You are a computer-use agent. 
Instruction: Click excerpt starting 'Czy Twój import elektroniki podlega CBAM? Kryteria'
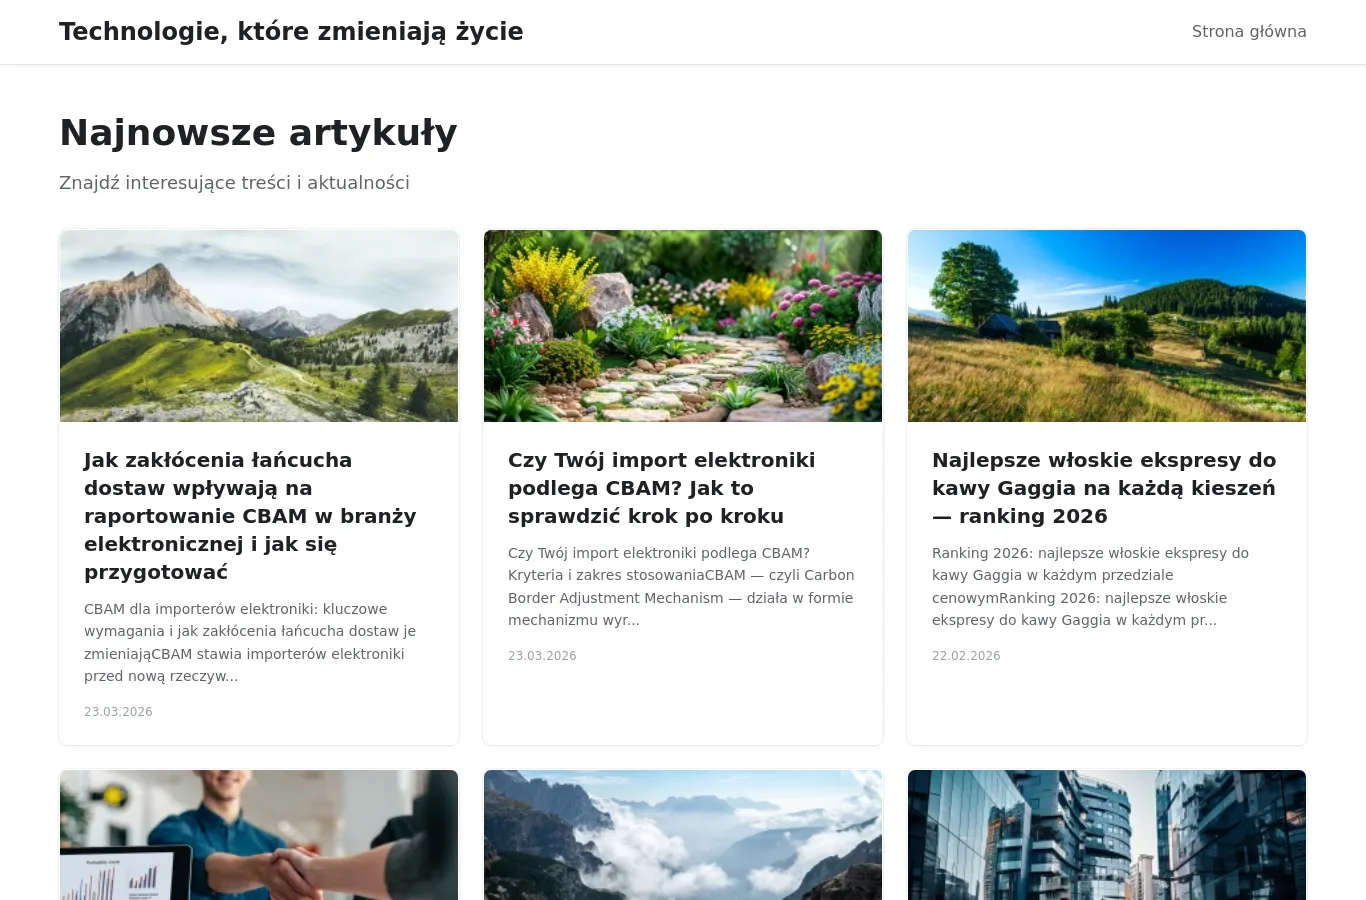point(681,587)
